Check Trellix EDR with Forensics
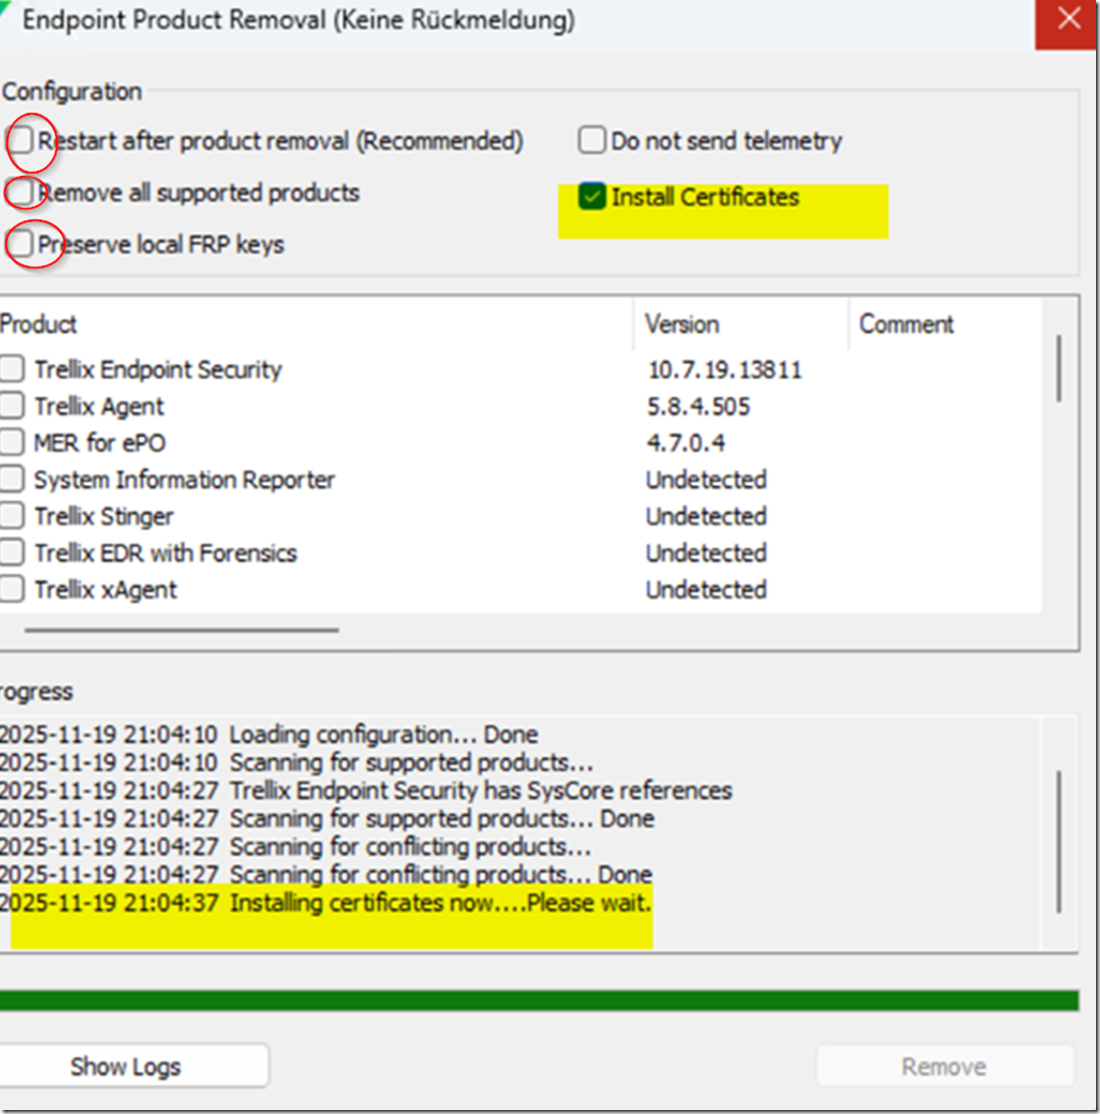Screen dimensions: 1100x1114 pyautogui.click(x=12, y=552)
